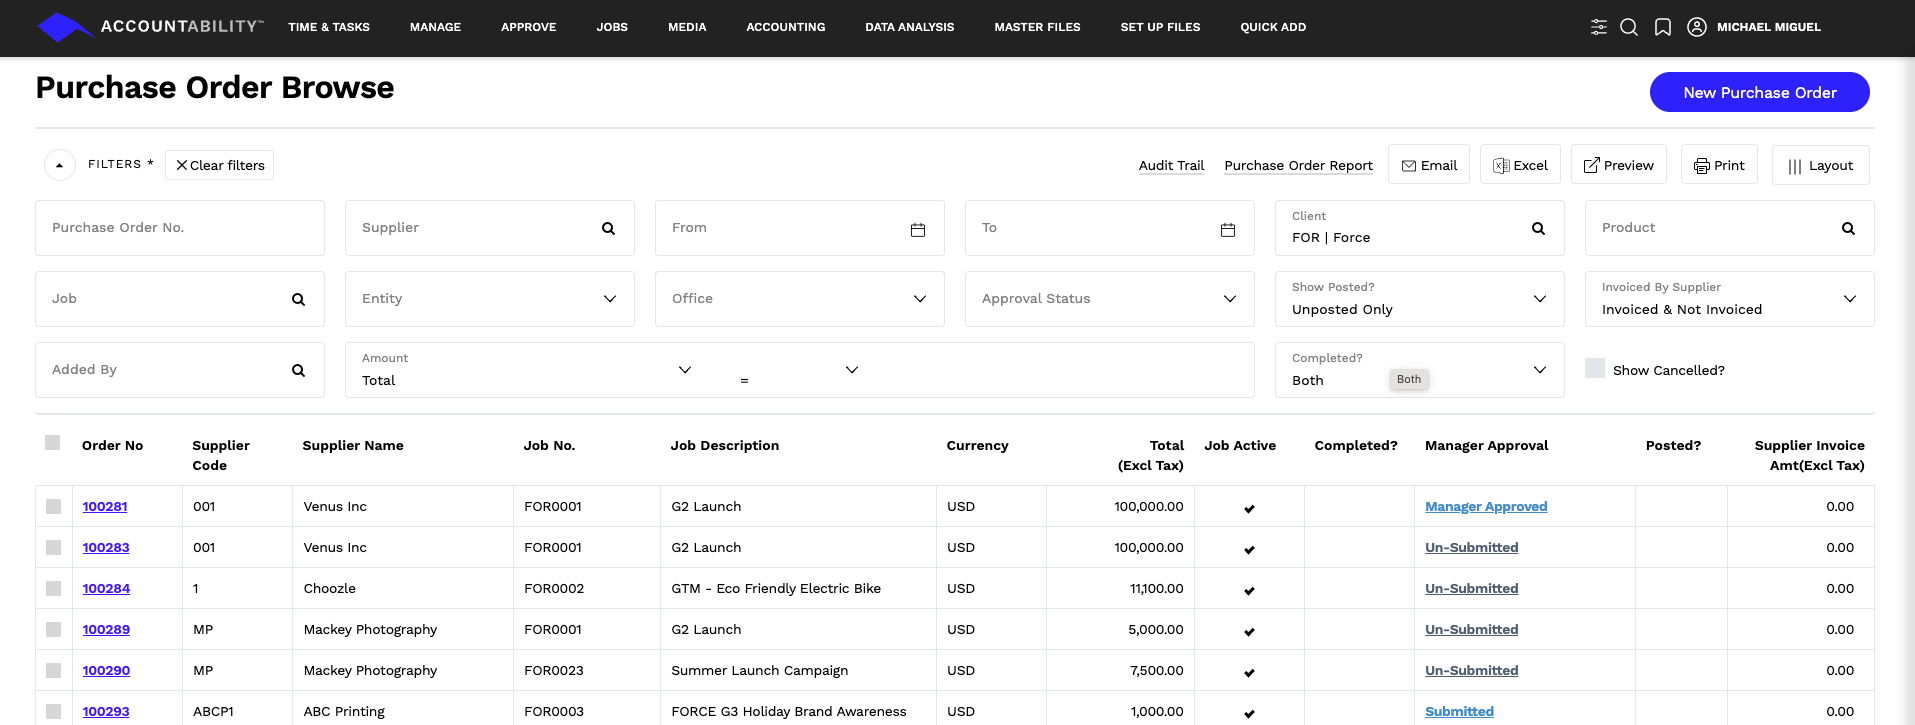This screenshot has height=725, width=1915.
Task: Click the Product lookup search icon
Action: coord(1848,229)
